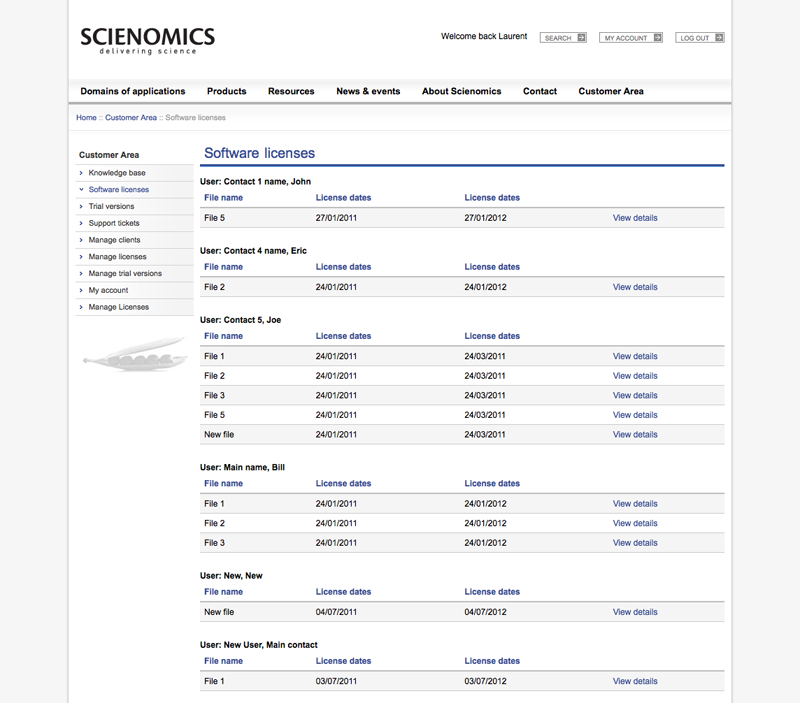Click second License dates header under Main name, Bill
The image size is (800, 703).
(492, 484)
